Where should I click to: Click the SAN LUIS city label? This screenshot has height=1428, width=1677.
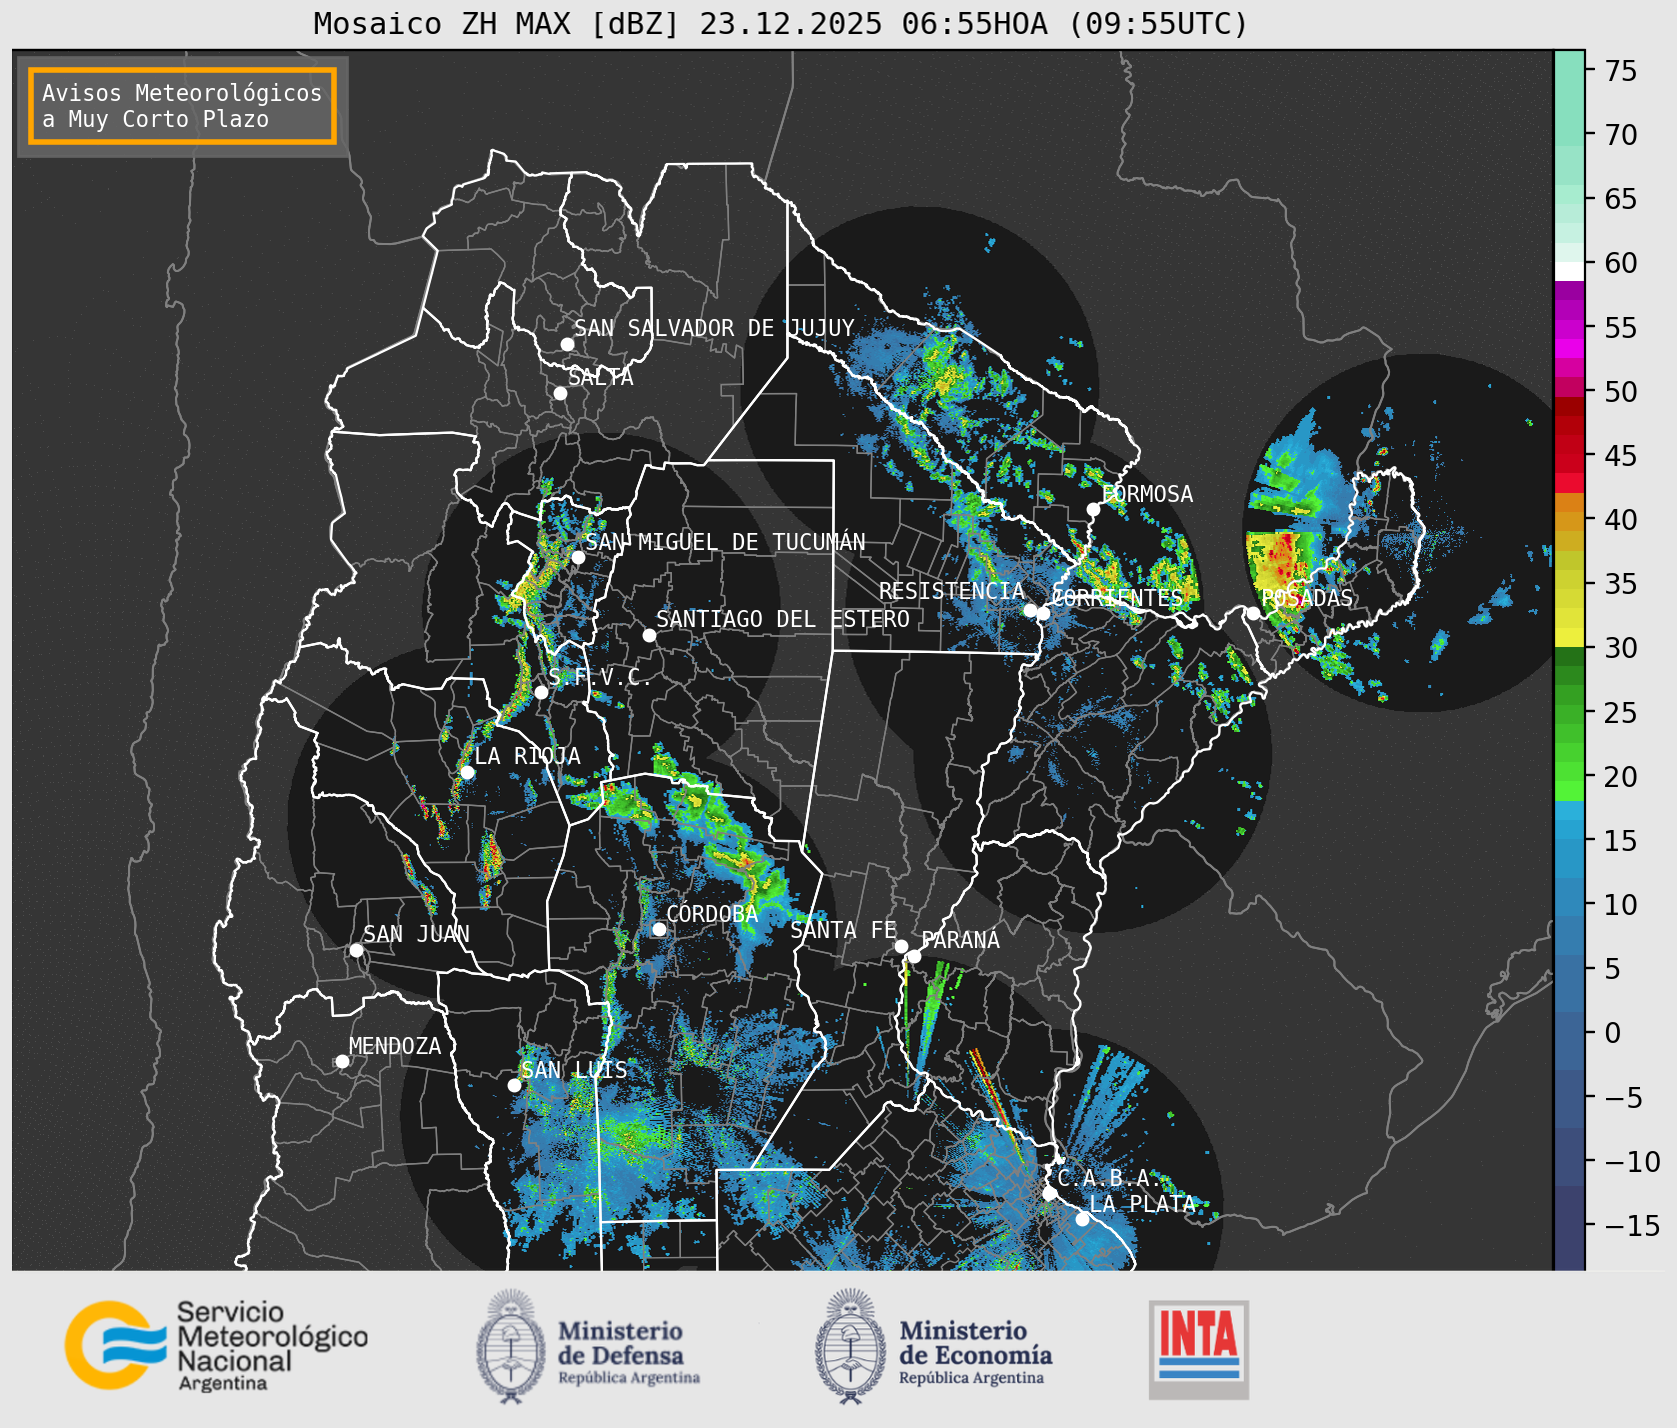[575, 1070]
